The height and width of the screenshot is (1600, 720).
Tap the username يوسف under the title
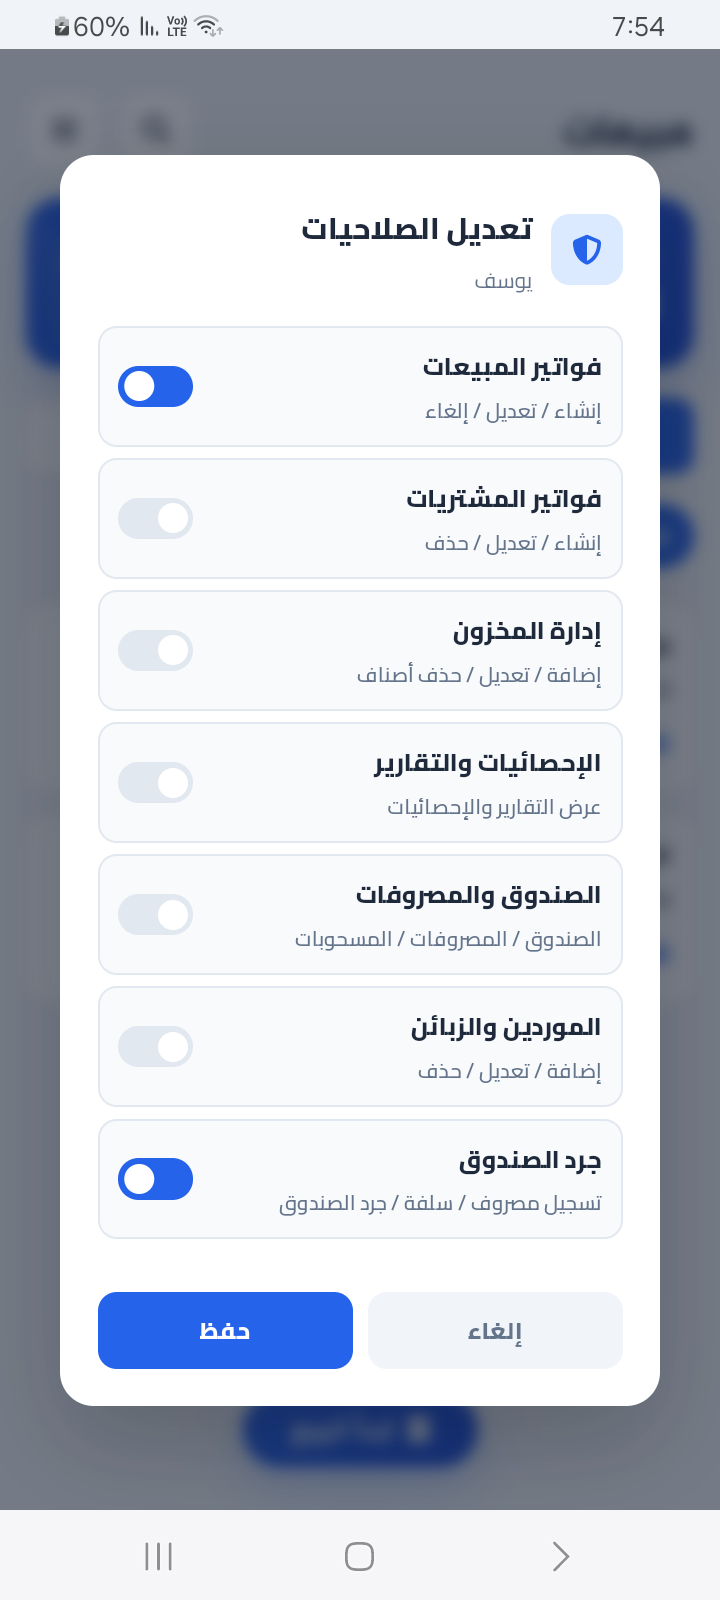point(503,282)
